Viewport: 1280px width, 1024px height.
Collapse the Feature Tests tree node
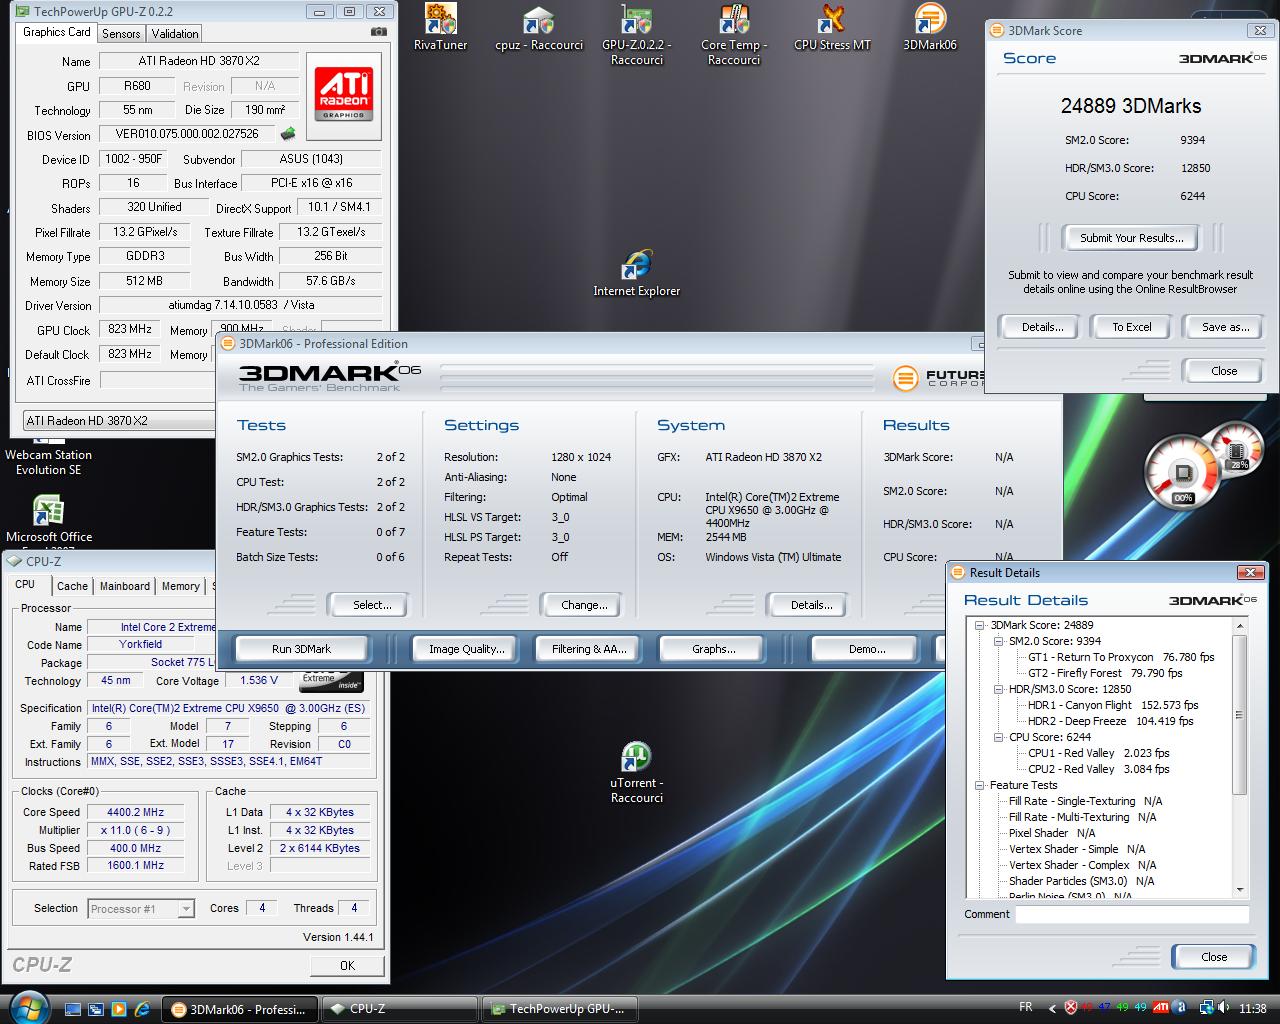pyautogui.click(x=982, y=785)
